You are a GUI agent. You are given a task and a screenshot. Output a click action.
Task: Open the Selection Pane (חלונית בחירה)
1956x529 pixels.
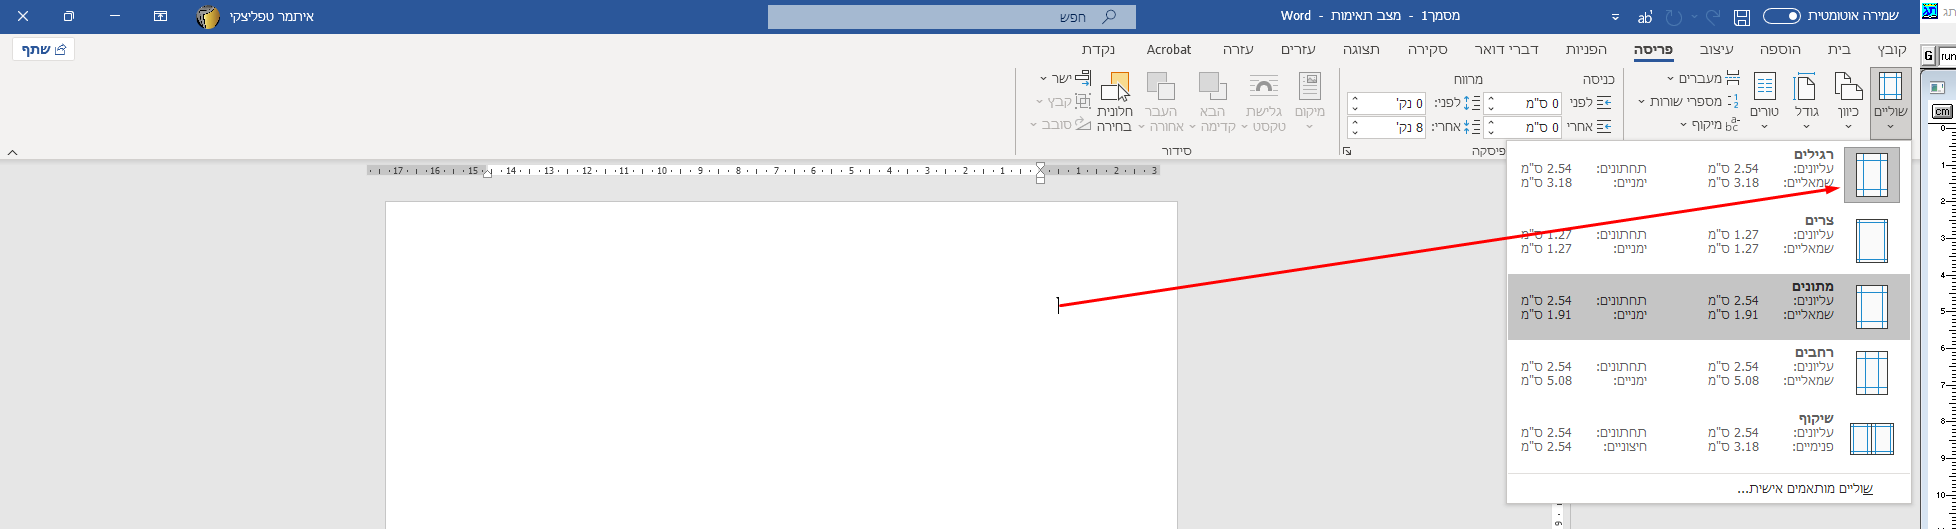[1114, 103]
